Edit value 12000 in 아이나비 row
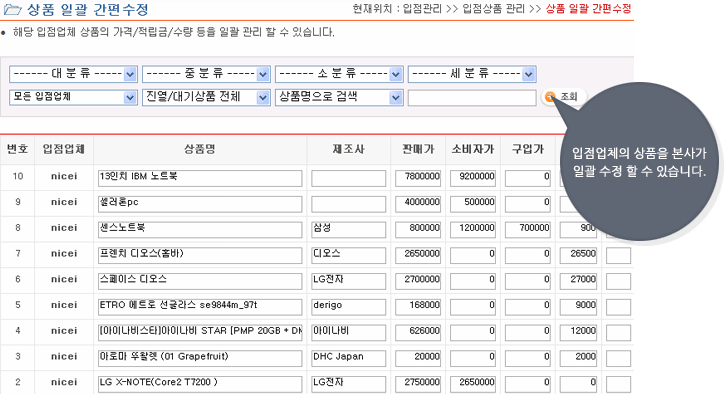725x394 pixels. click(x=578, y=332)
